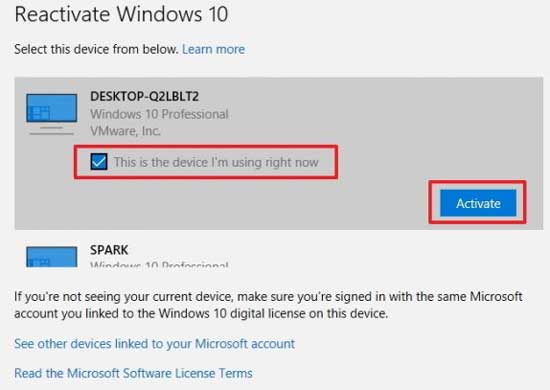
Task: Click "Windows 10 Professional" under DESKTOP-Q2LBLT2
Action: pos(159,114)
